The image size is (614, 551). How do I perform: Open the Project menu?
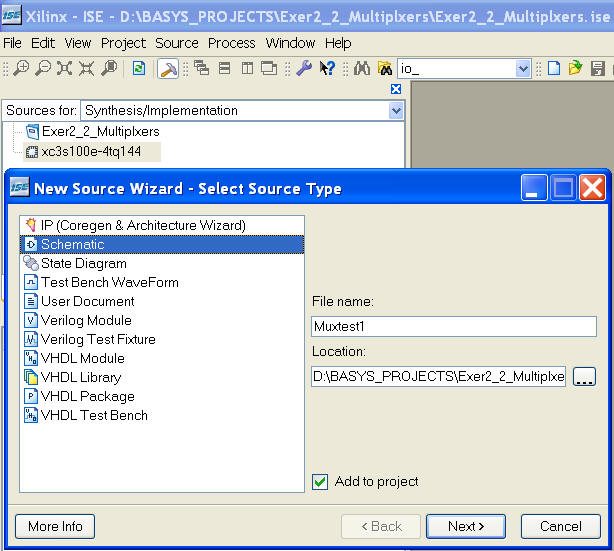click(x=123, y=43)
